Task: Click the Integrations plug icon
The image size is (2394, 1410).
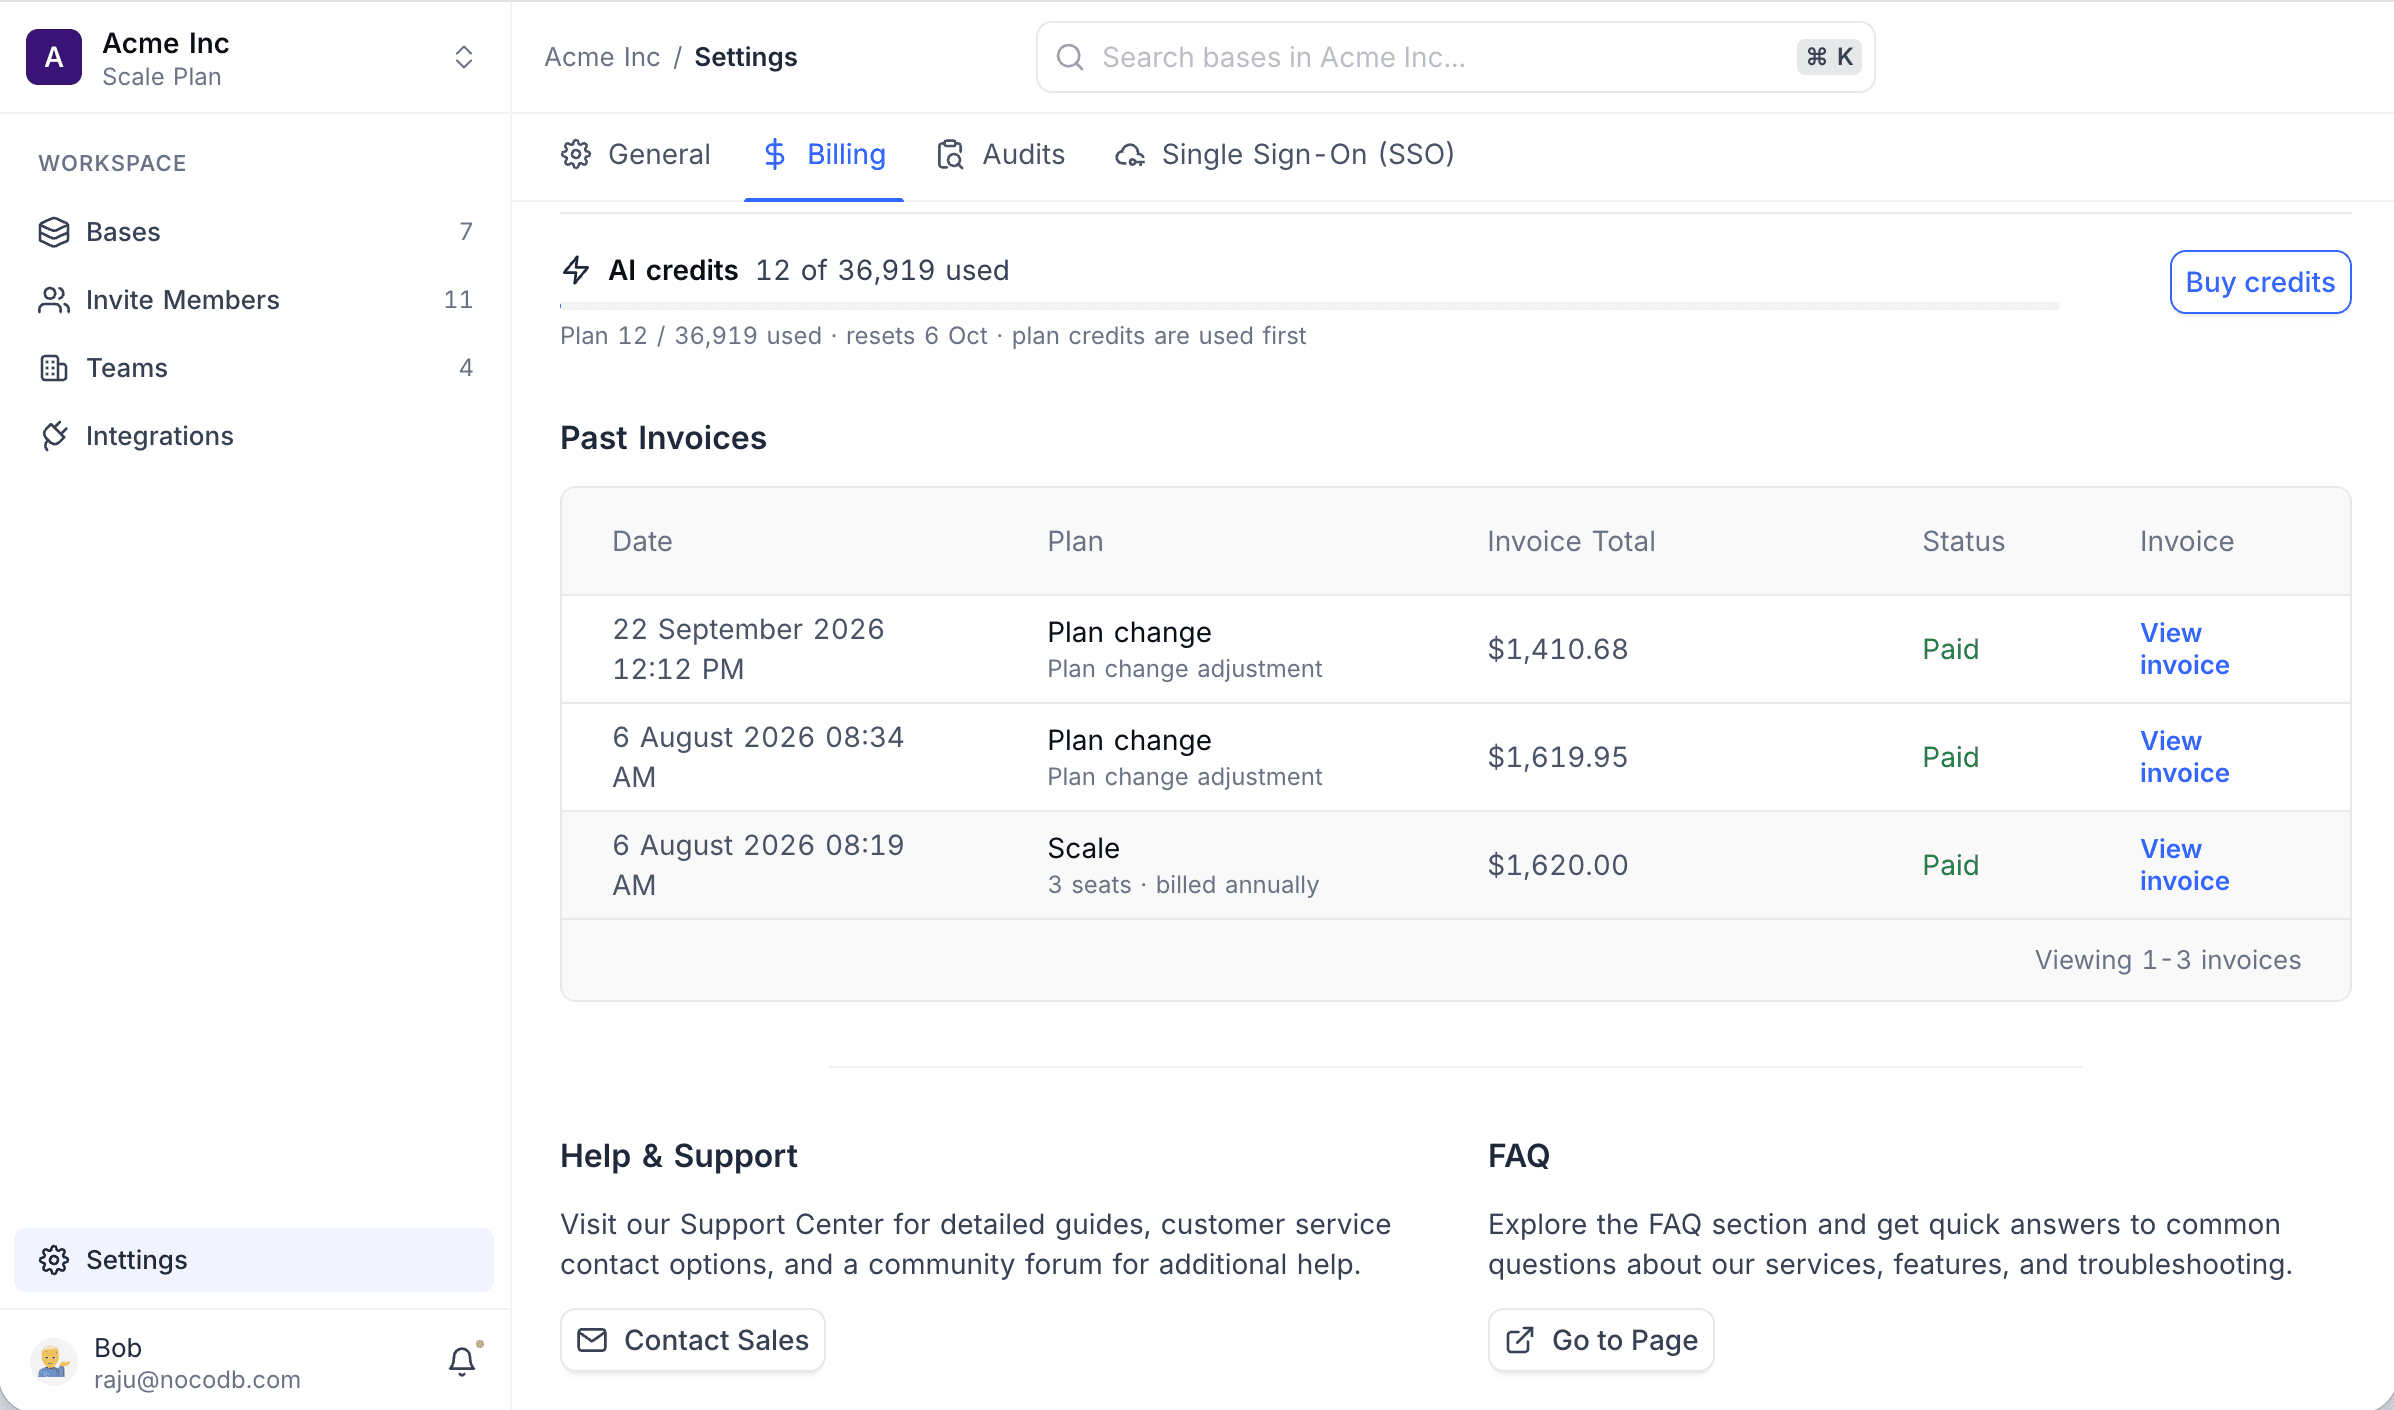Action: click(x=54, y=436)
